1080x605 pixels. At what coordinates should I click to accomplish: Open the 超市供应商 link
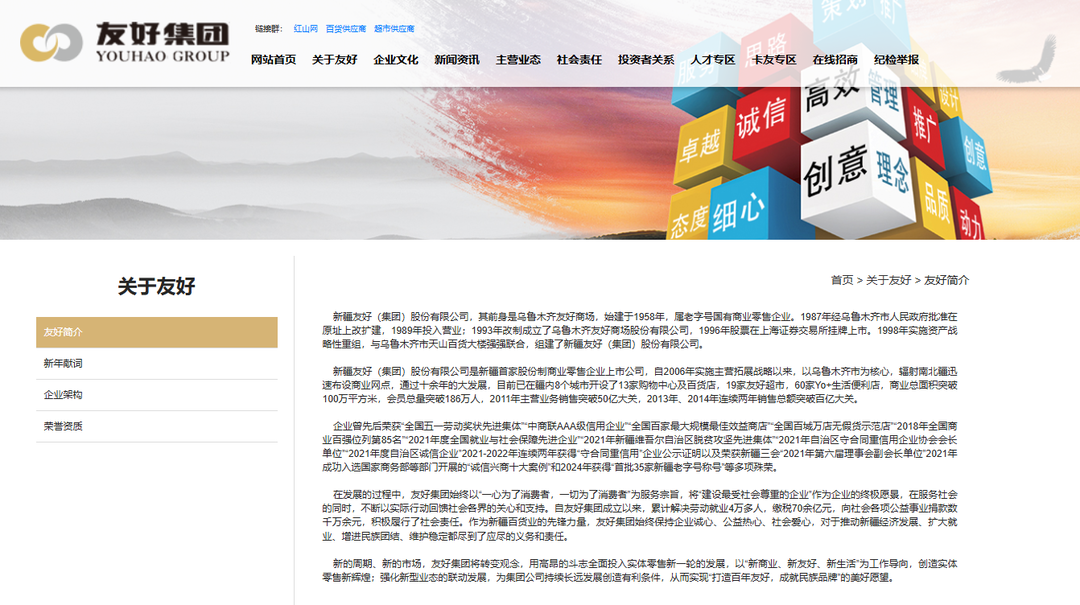[394, 29]
